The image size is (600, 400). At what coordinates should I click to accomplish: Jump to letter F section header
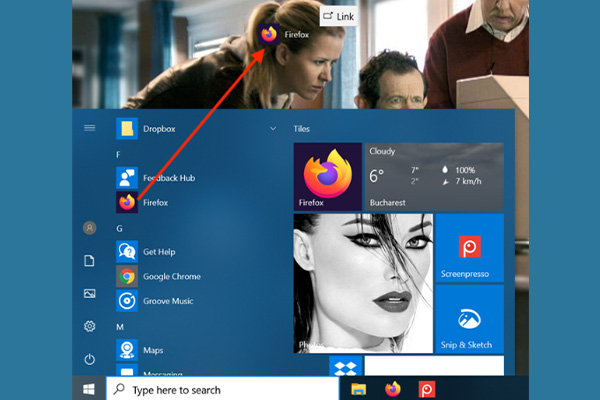[118, 154]
